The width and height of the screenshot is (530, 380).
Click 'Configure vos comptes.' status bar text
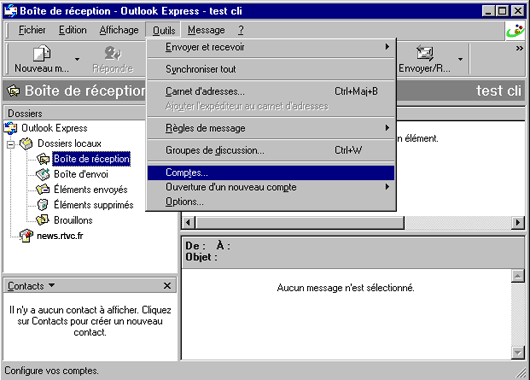[x=51, y=371]
